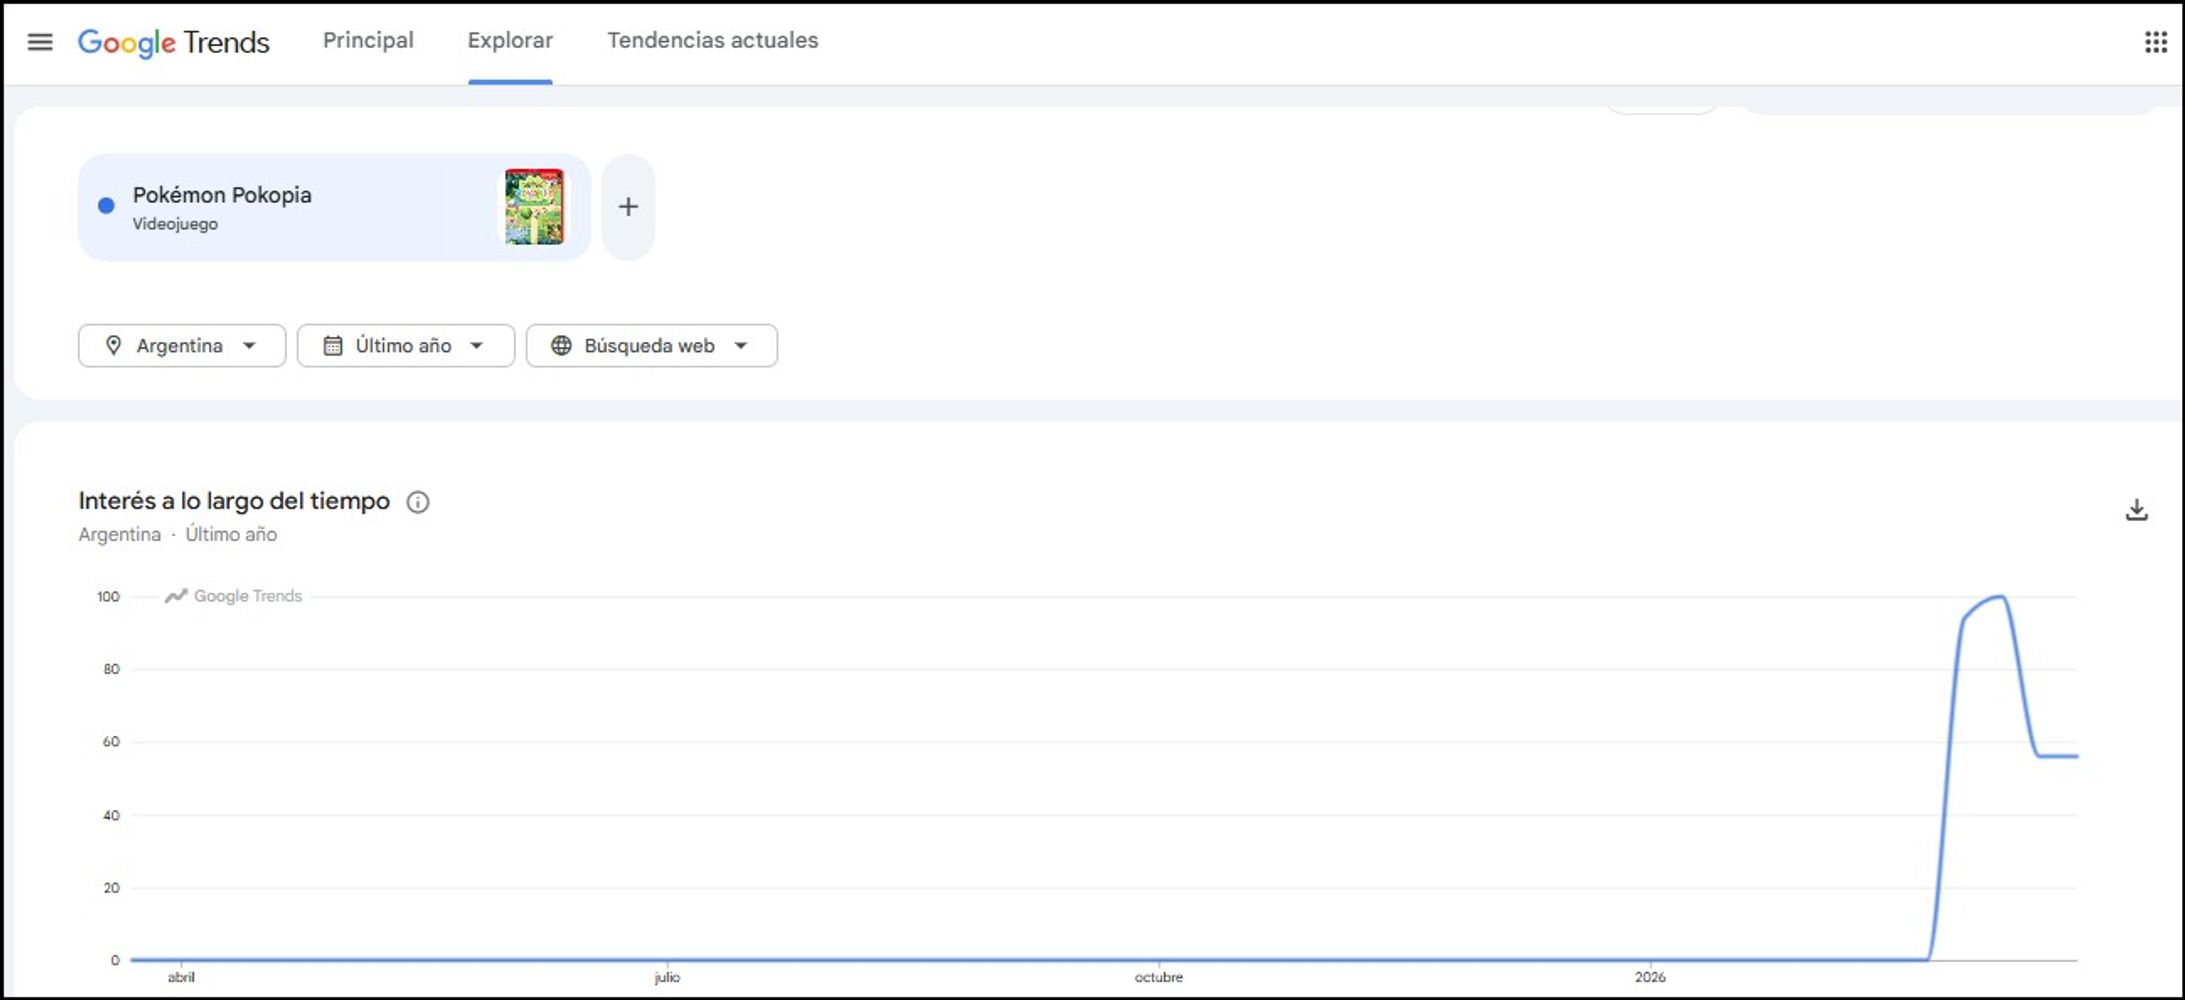Screen dimensions: 2185x1000
Task: Click the Google Trends logo
Action: 174,42
